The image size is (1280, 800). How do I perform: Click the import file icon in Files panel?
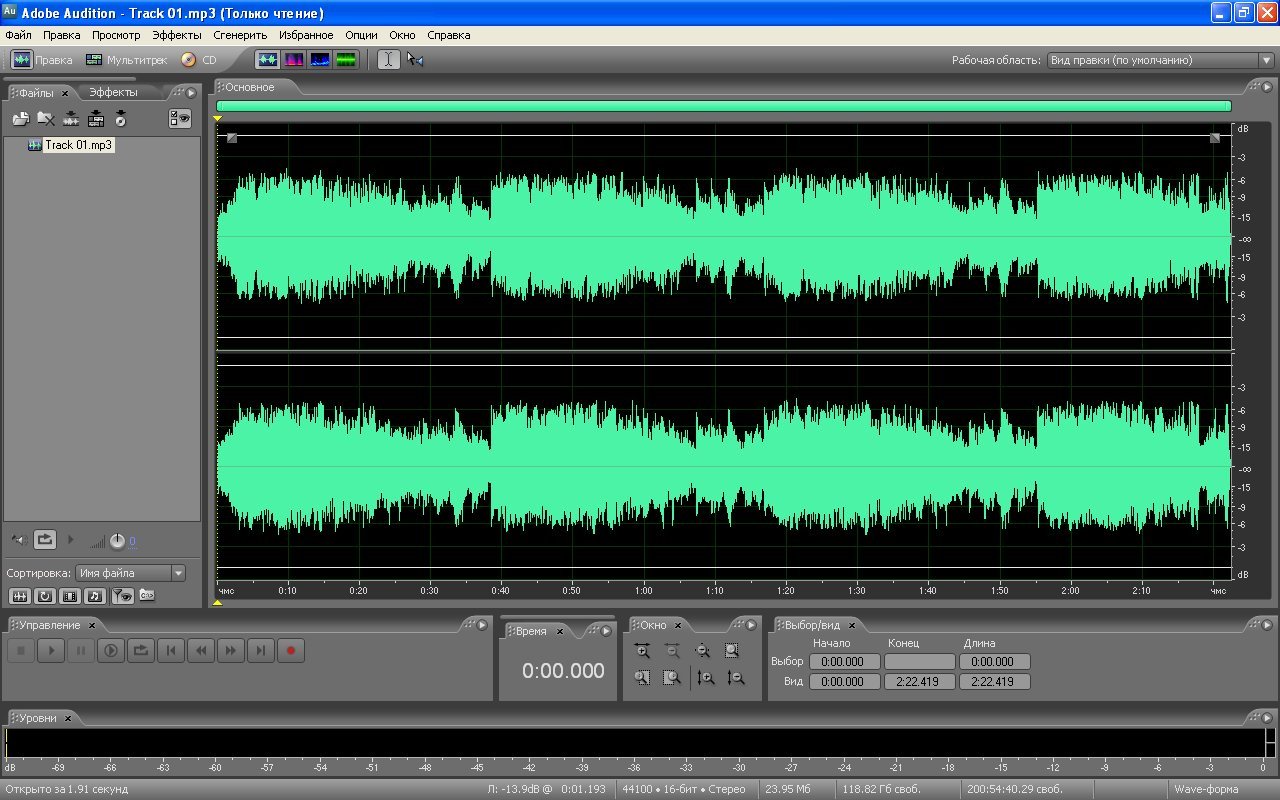[x=20, y=119]
